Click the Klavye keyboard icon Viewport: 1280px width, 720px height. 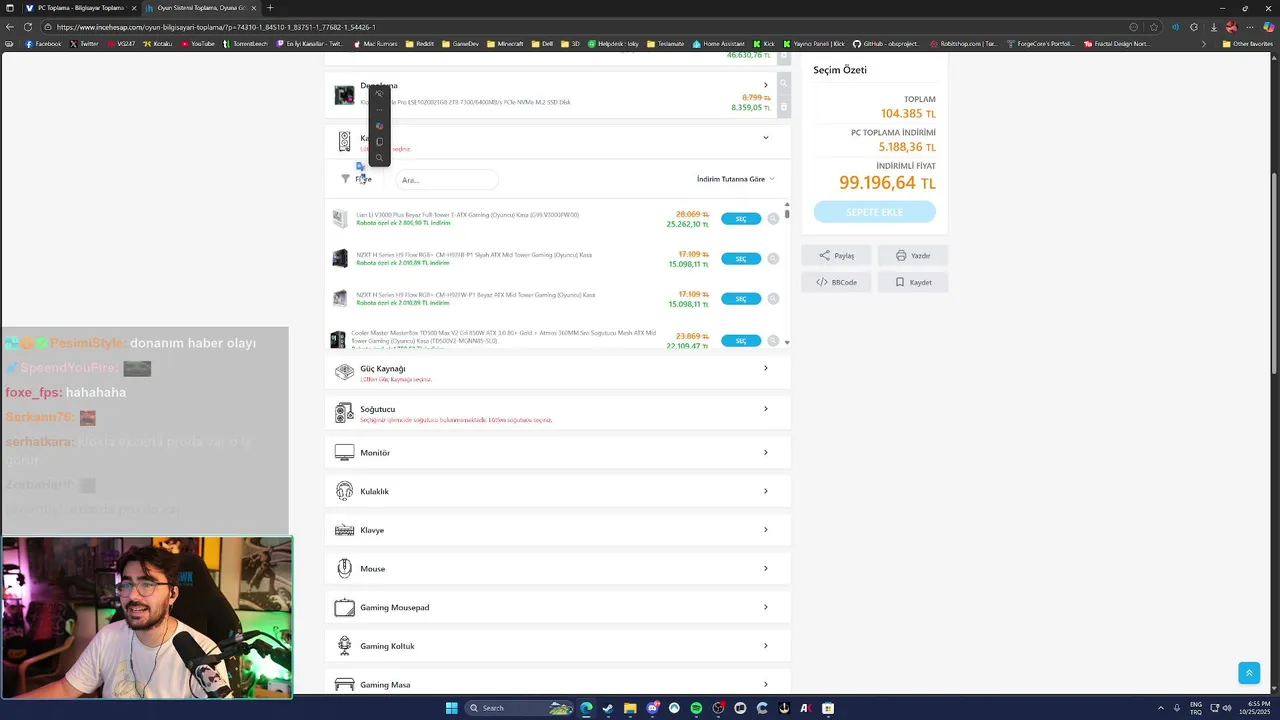(x=344, y=530)
